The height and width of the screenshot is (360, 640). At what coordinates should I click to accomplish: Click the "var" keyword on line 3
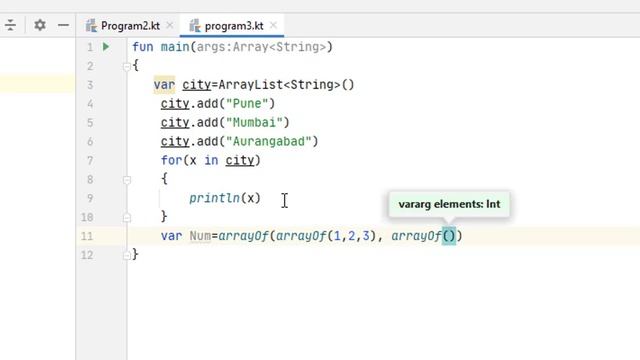tap(164, 84)
